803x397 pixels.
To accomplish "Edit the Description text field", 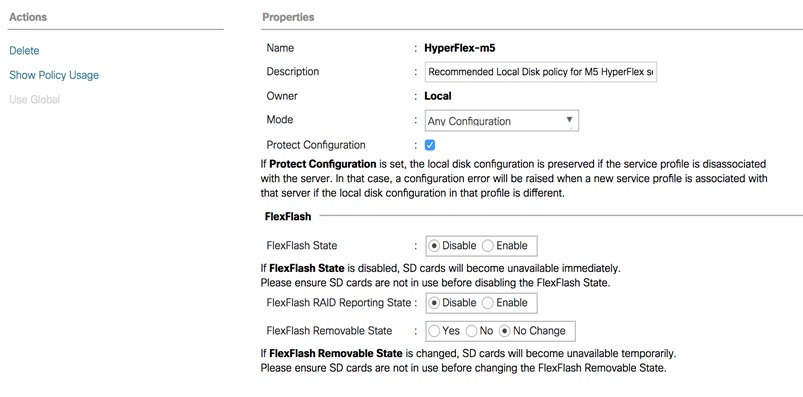I will point(541,72).
